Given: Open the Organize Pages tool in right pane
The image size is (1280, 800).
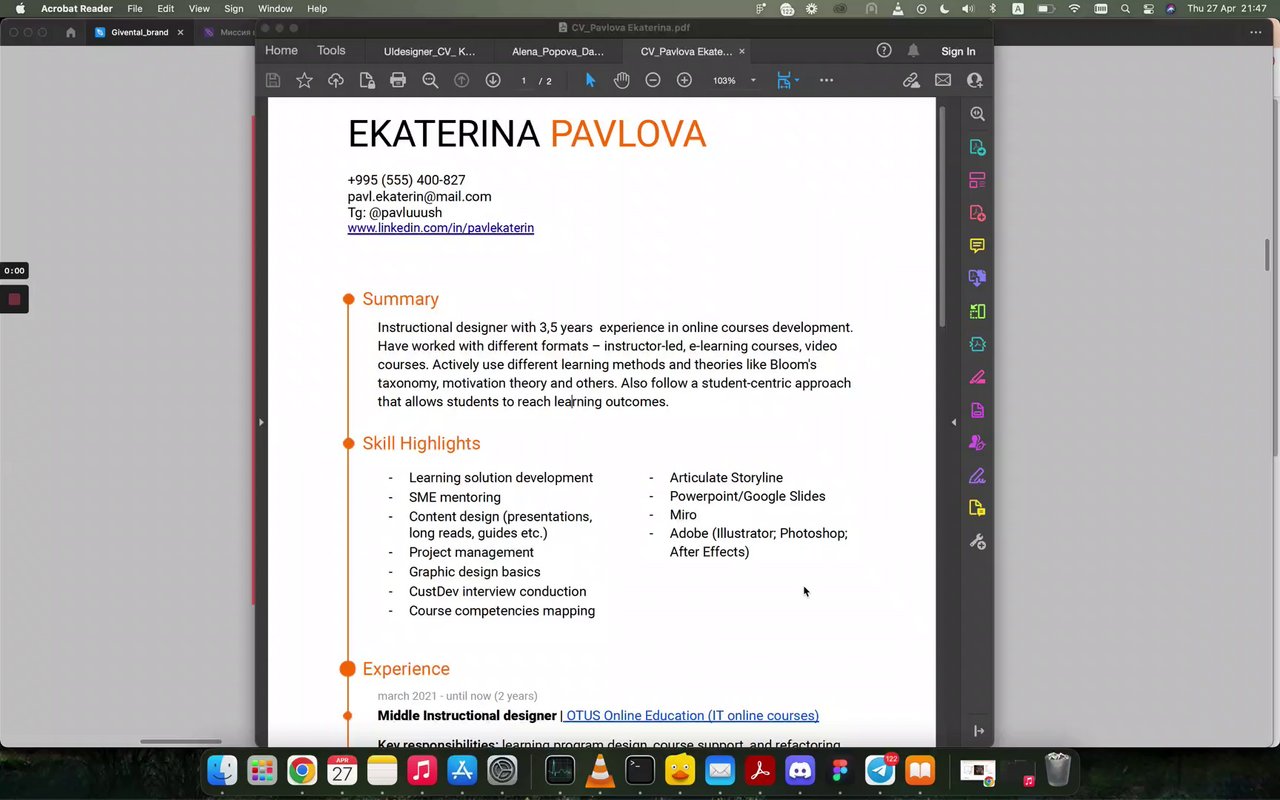Looking at the screenshot, I should pos(977,180).
